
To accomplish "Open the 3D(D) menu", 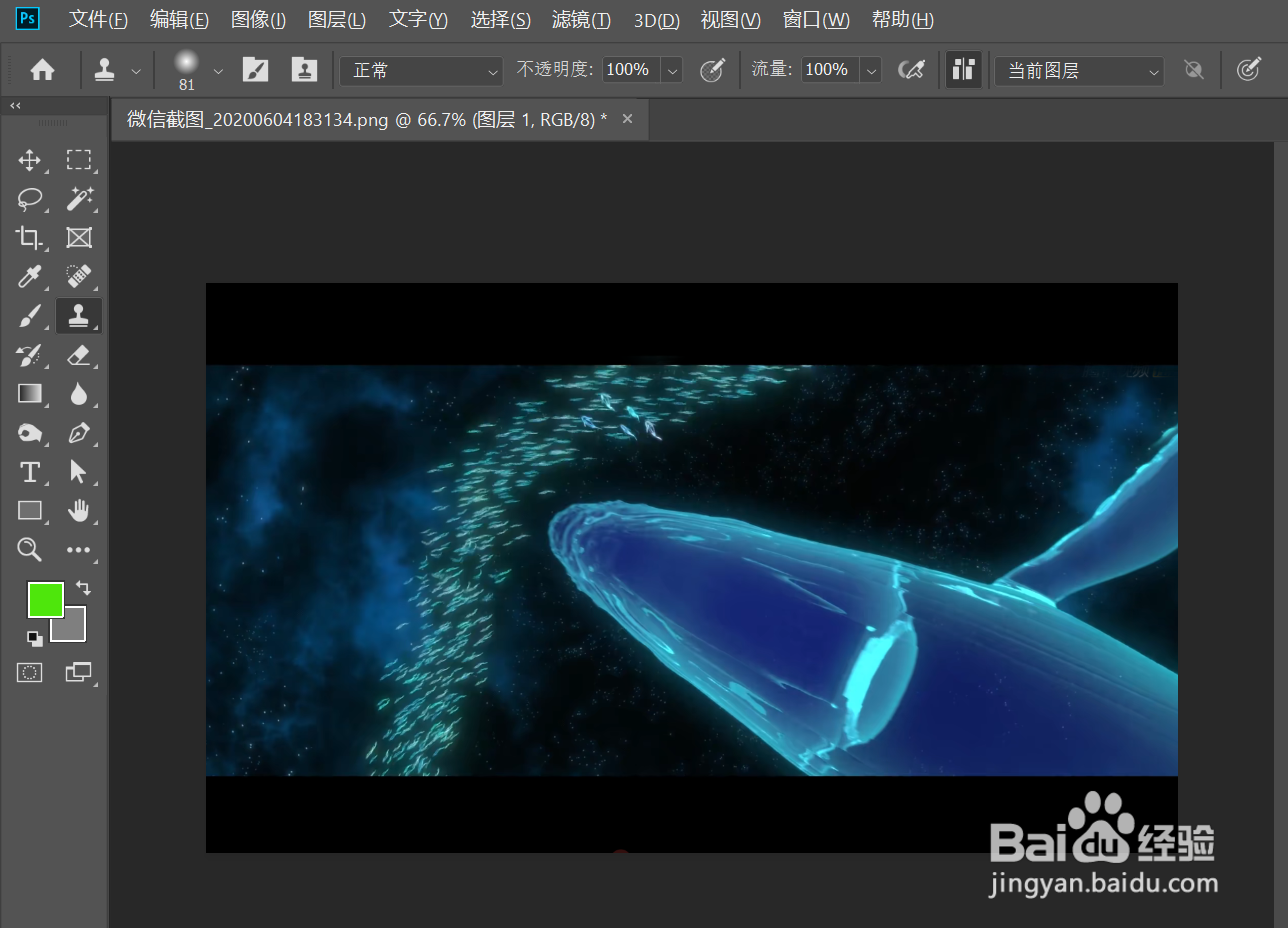I will point(656,19).
